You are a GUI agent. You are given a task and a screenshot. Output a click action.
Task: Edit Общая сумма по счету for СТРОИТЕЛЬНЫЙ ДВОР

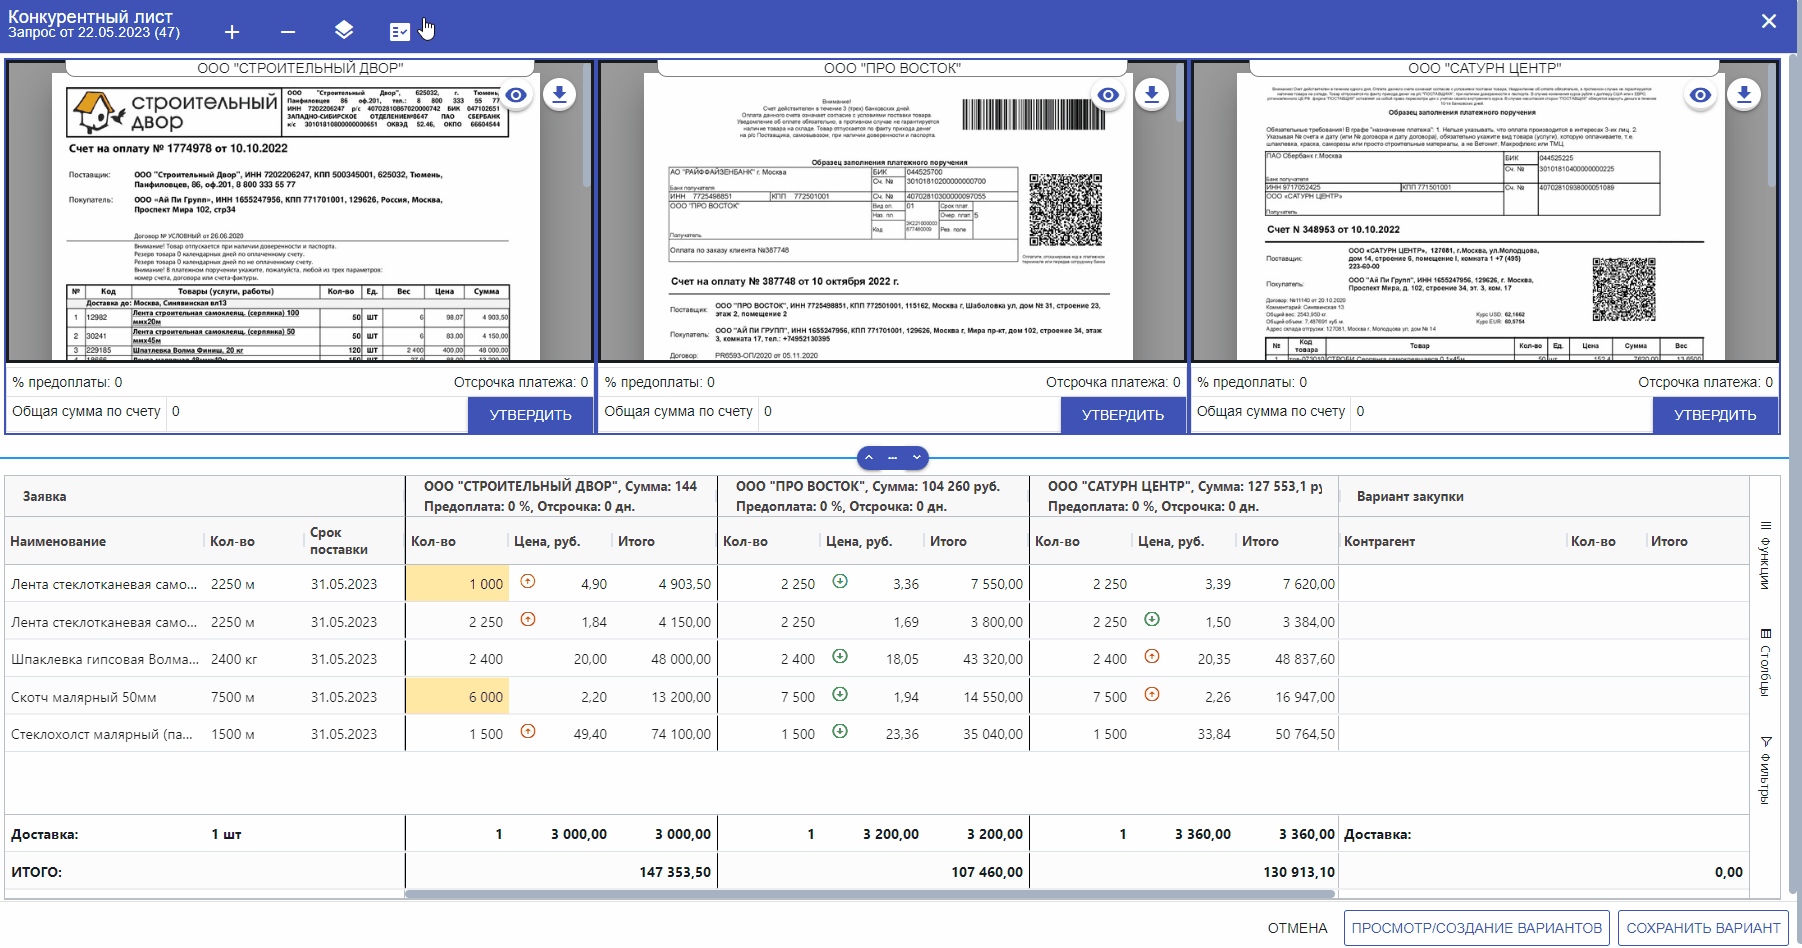click(x=316, y=412)
